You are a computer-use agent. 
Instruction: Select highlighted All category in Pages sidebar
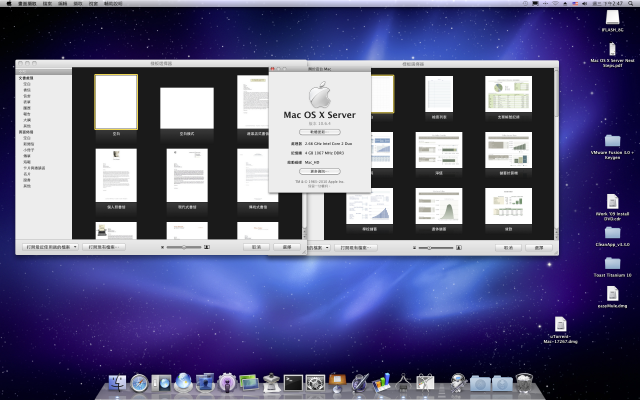point(44,72)
